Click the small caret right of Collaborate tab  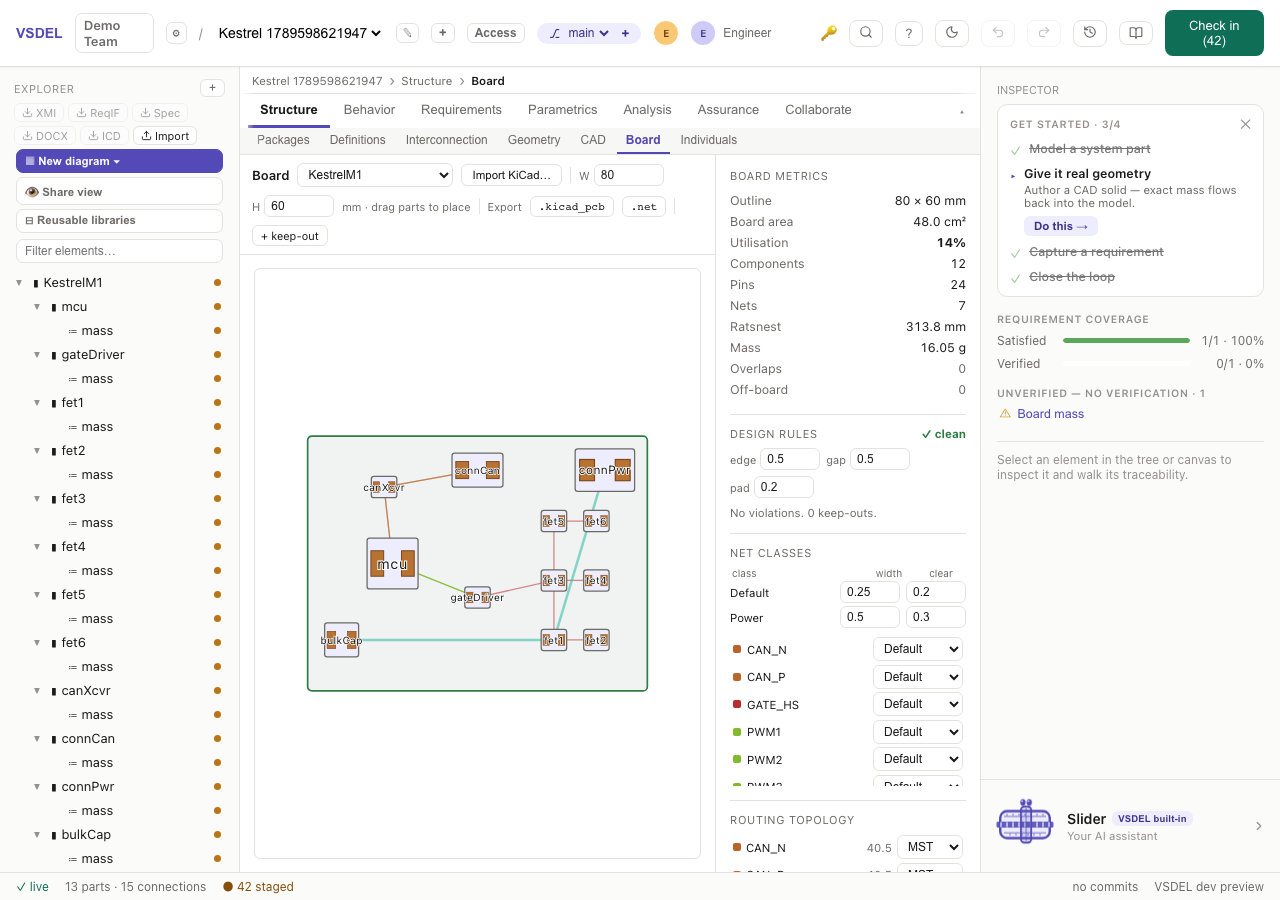[x=962, y=111]
